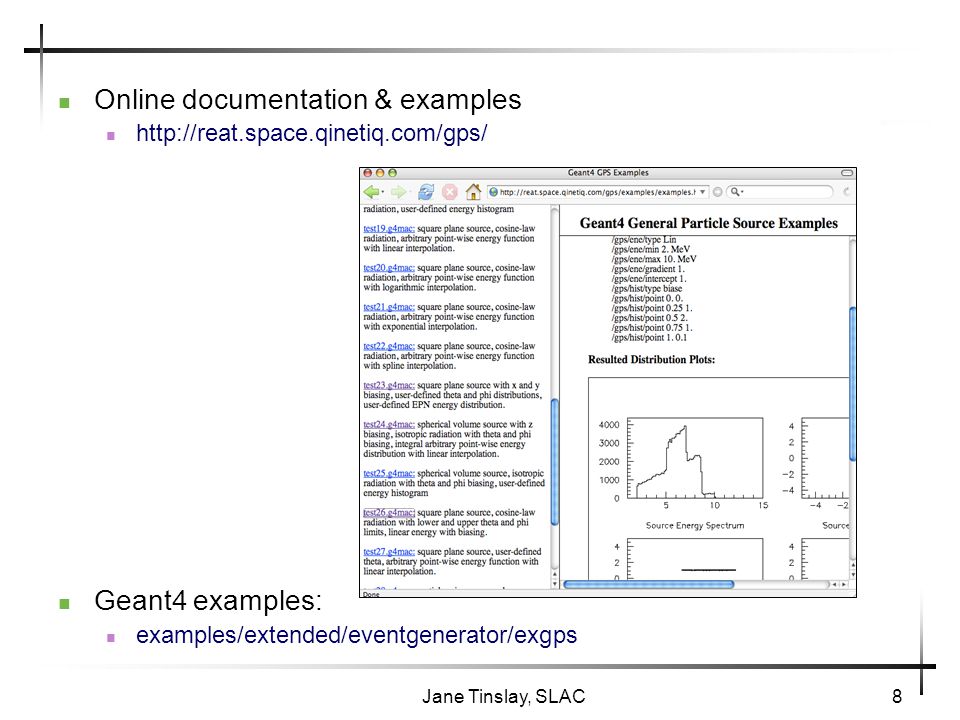
Task: Click the toolbar toggle pill in title bar
Action: tap(847, 173)
